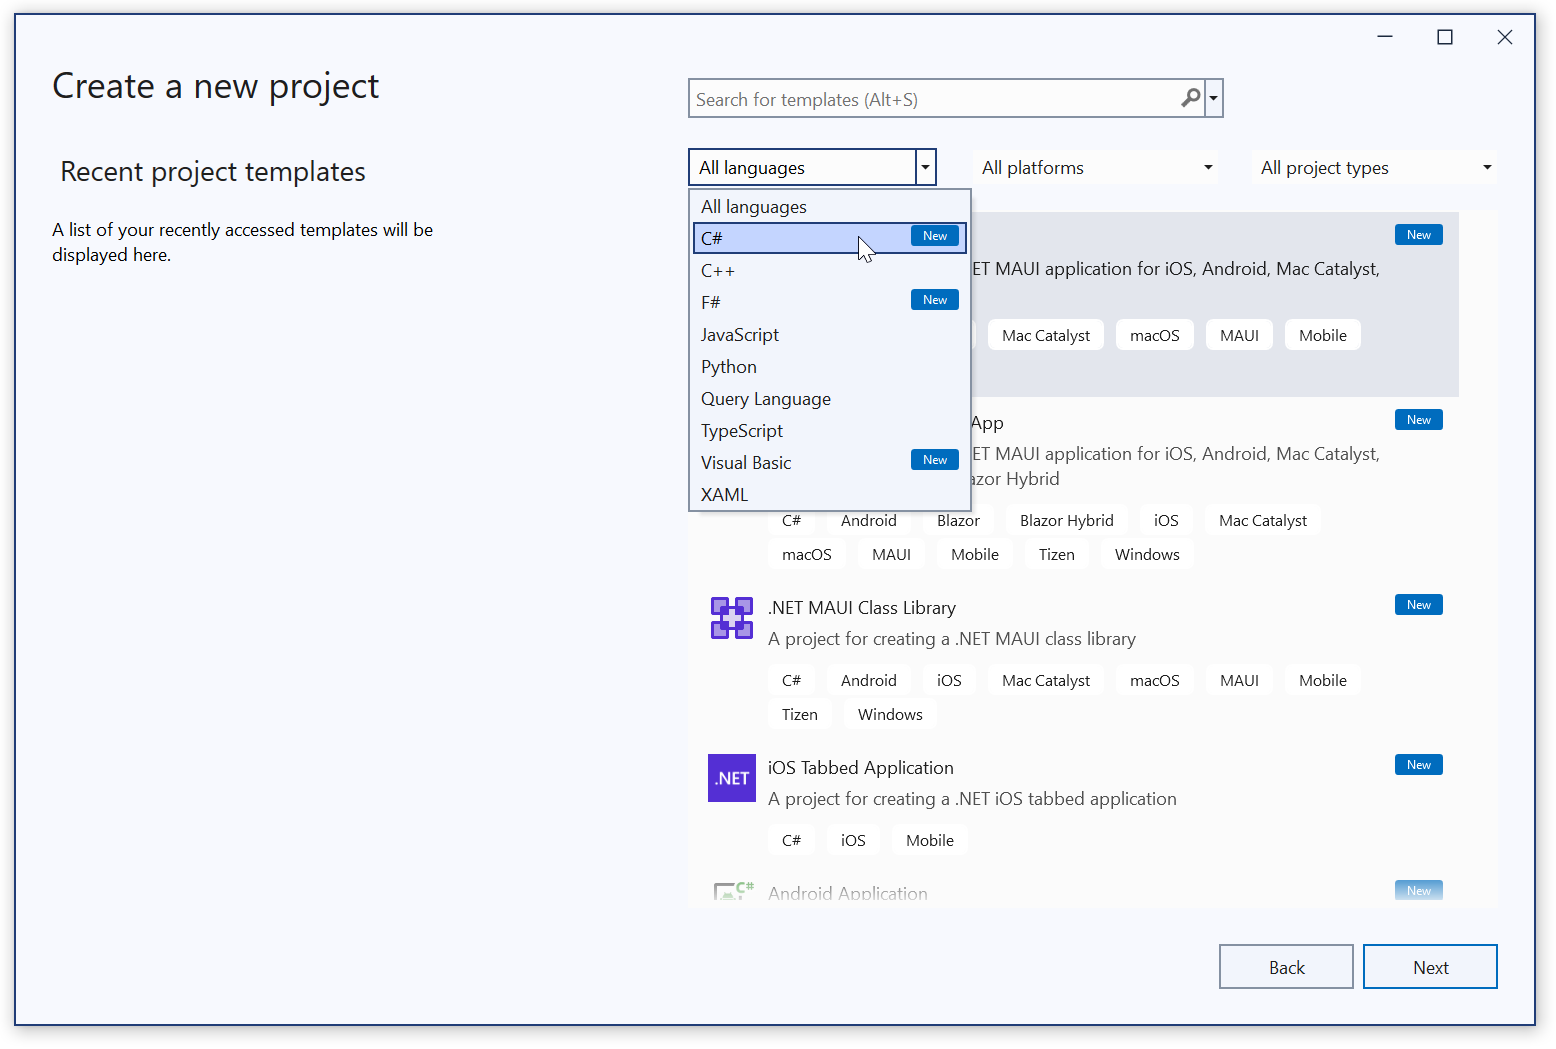Click the MAUI tag on first template
This screenshot has height=1049, width=1556.
[1239, 336]
